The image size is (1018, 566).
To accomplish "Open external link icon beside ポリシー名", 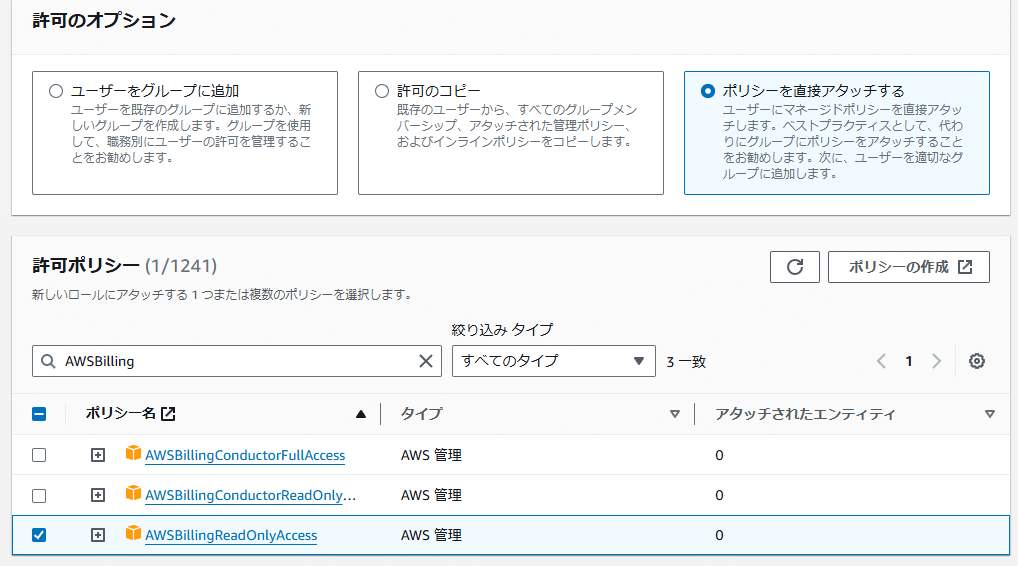I will click(x=168, y=413).
